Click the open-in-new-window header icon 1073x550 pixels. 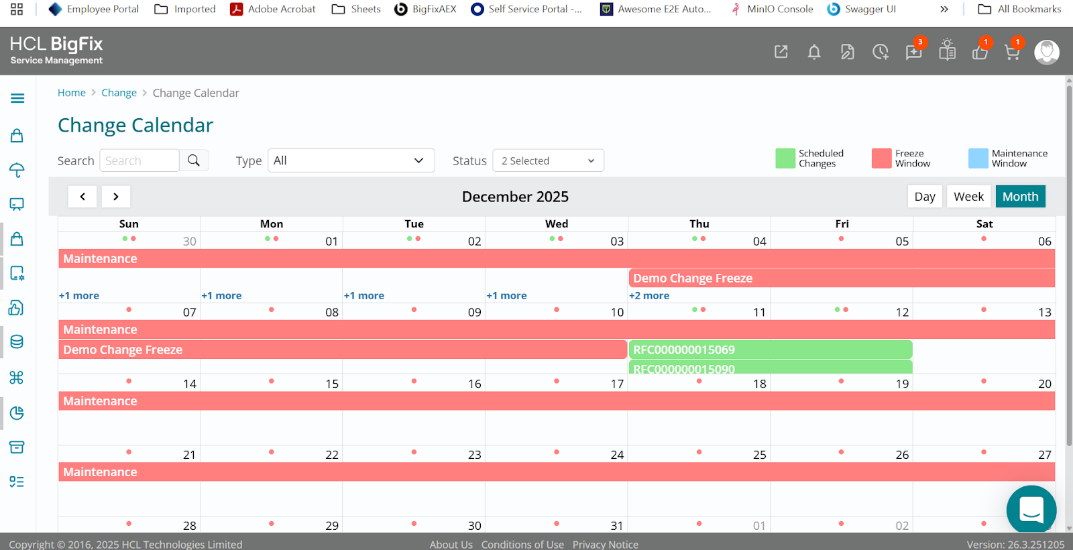point(781,52)
